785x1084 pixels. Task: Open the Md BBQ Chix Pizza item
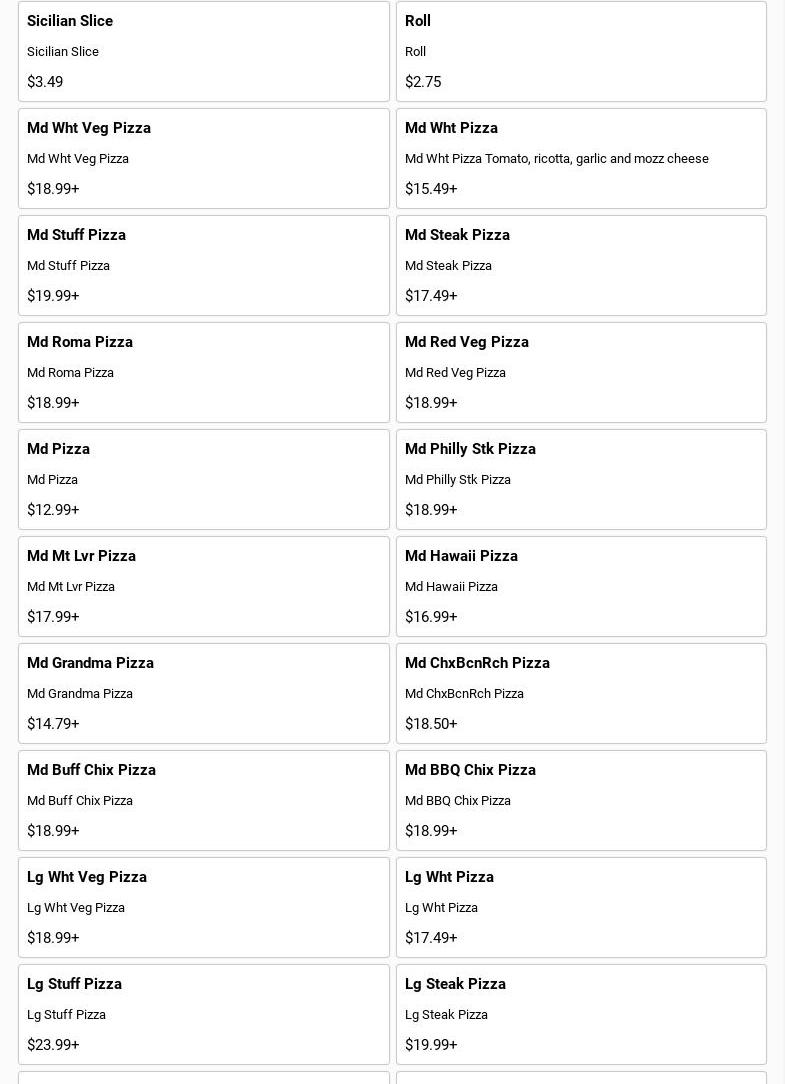(581, 800)
